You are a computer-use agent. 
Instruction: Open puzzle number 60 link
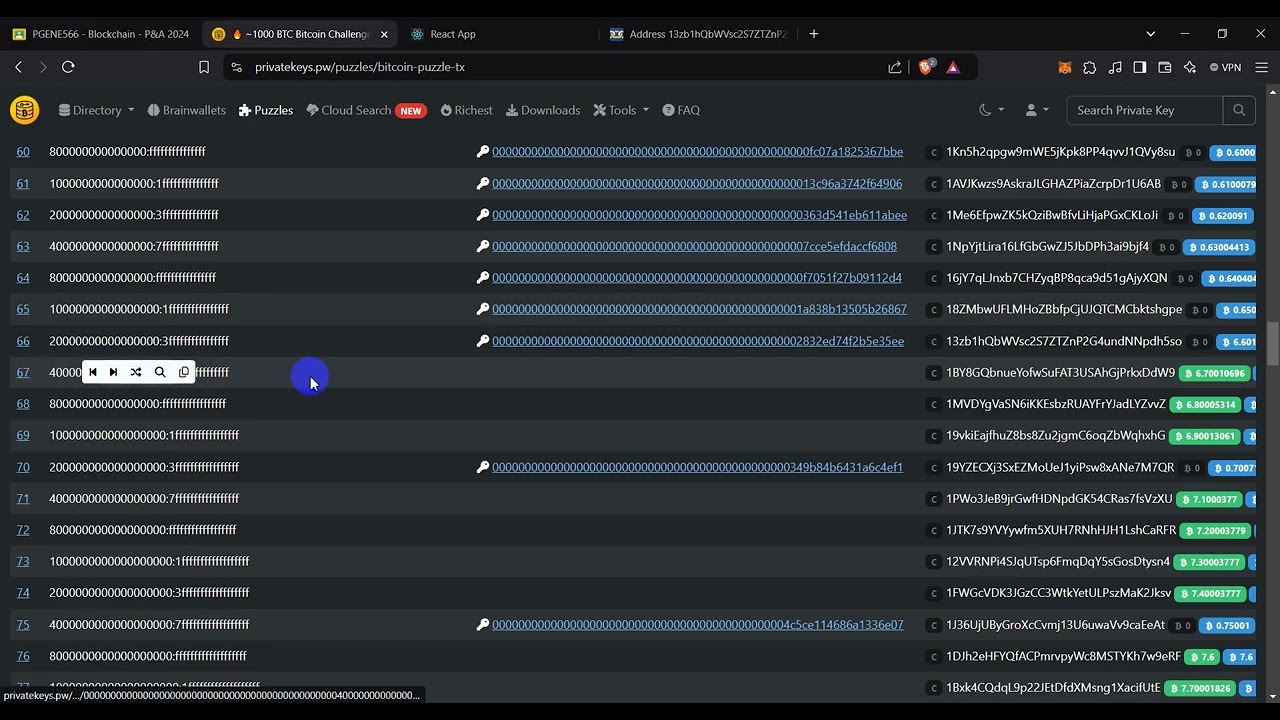coord(23,152)
